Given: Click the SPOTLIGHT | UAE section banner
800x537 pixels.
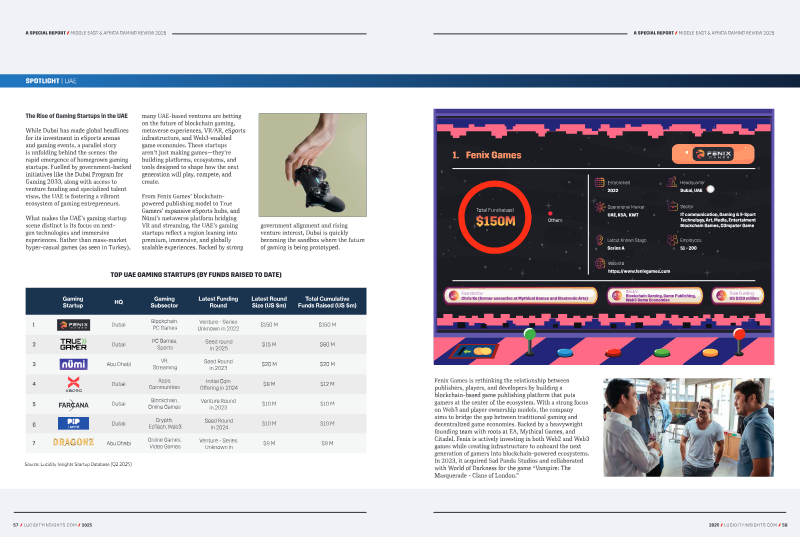Looking at the screenshot, I should pos(400,81).
